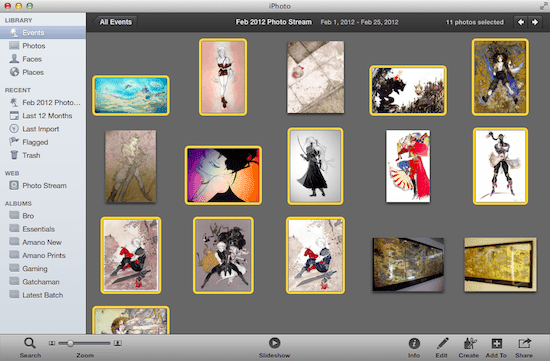Click the Events palm tree icon
550x361 pixels.
[x=14, y=33]
